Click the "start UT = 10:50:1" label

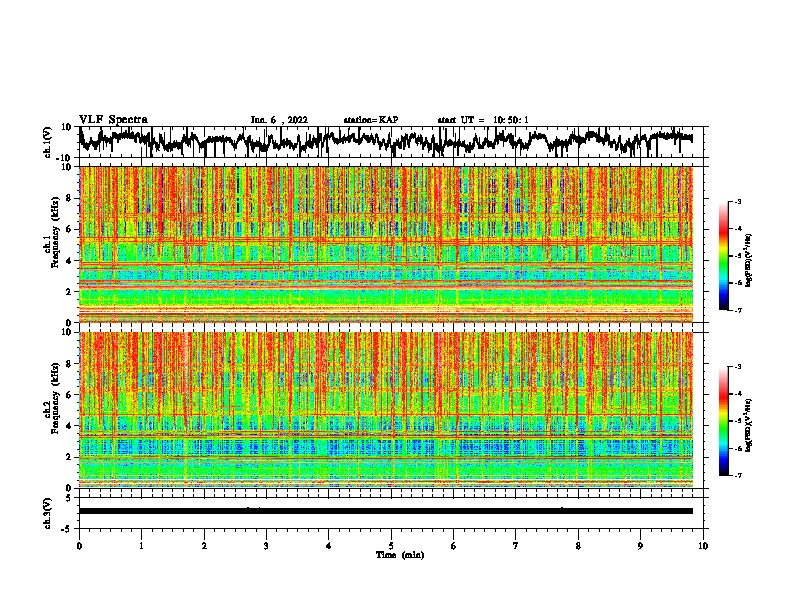tap(483, 120)
